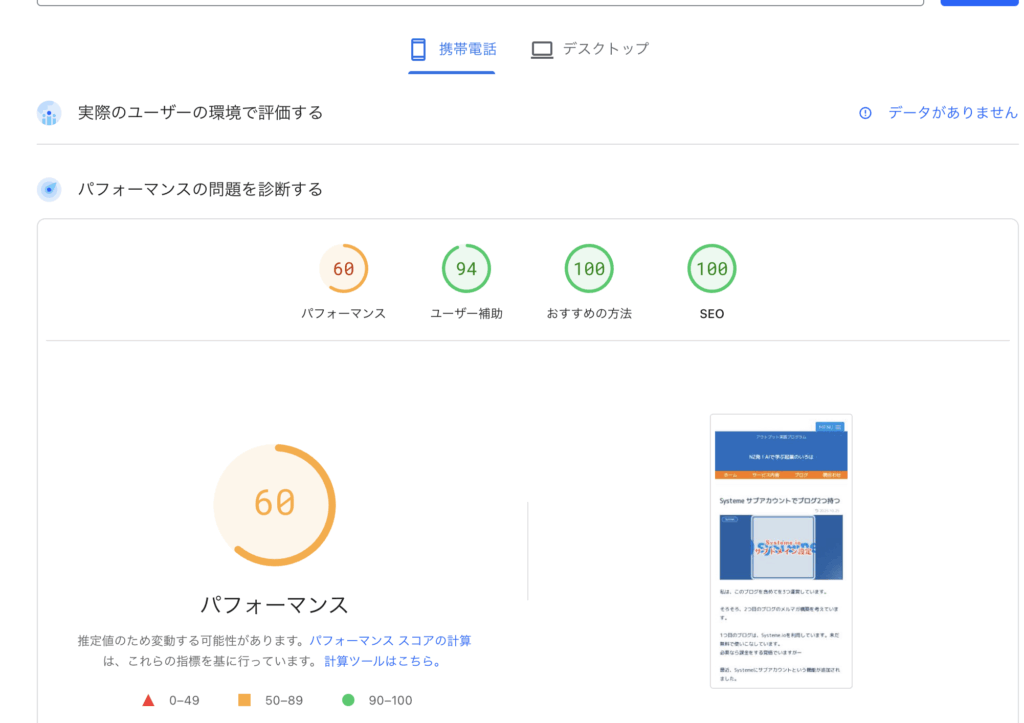The height and width of the screenshot is (723, 1024).
Task: Click the URL input field at top
Action: 480,3
